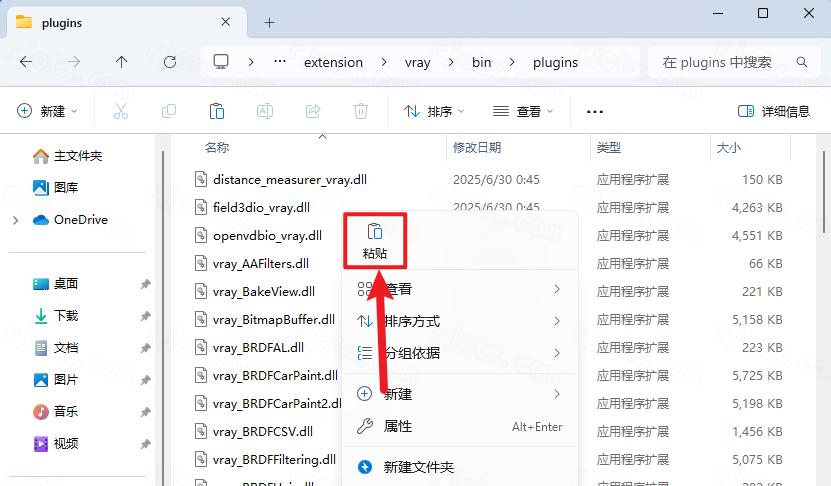
Task: Open a new tab with plus button
Action: (x=269, y=22)
